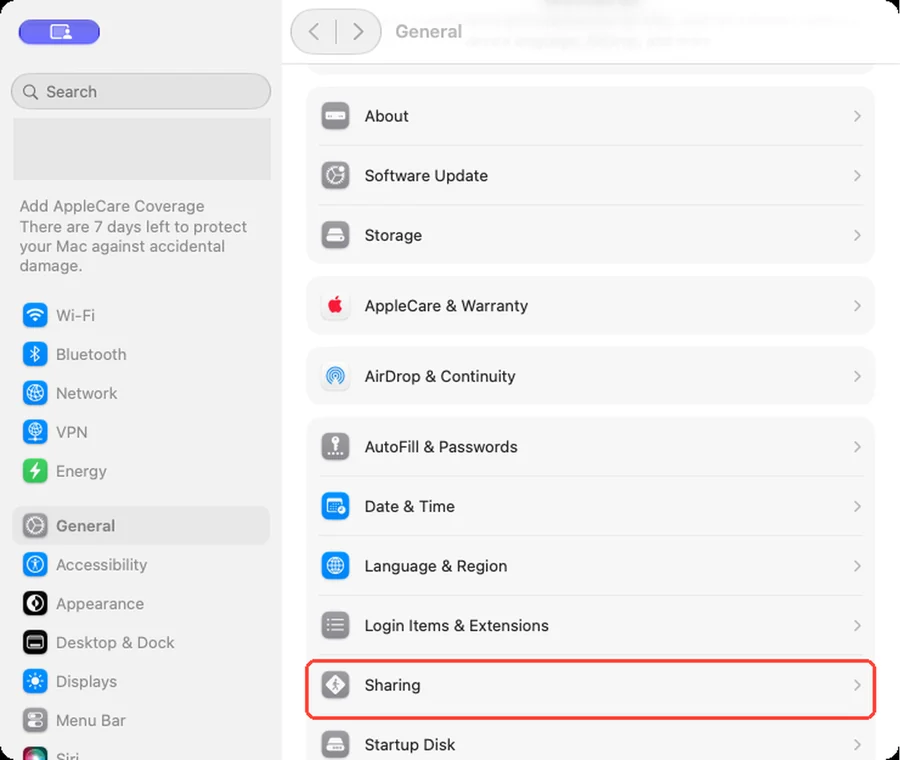Open Add AppleCare Coverage notice
Viewport: 900px width, 760px height.
[134, 236]
